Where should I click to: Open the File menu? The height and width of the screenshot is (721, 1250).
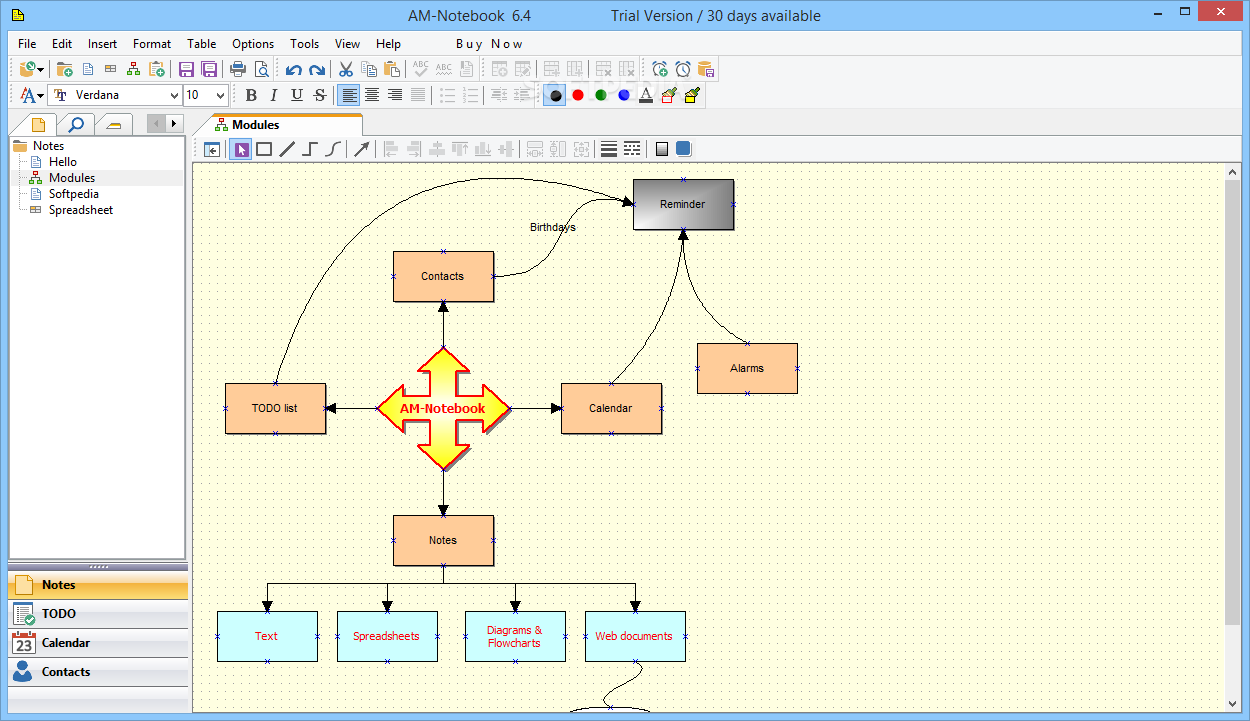pos(27,44)
